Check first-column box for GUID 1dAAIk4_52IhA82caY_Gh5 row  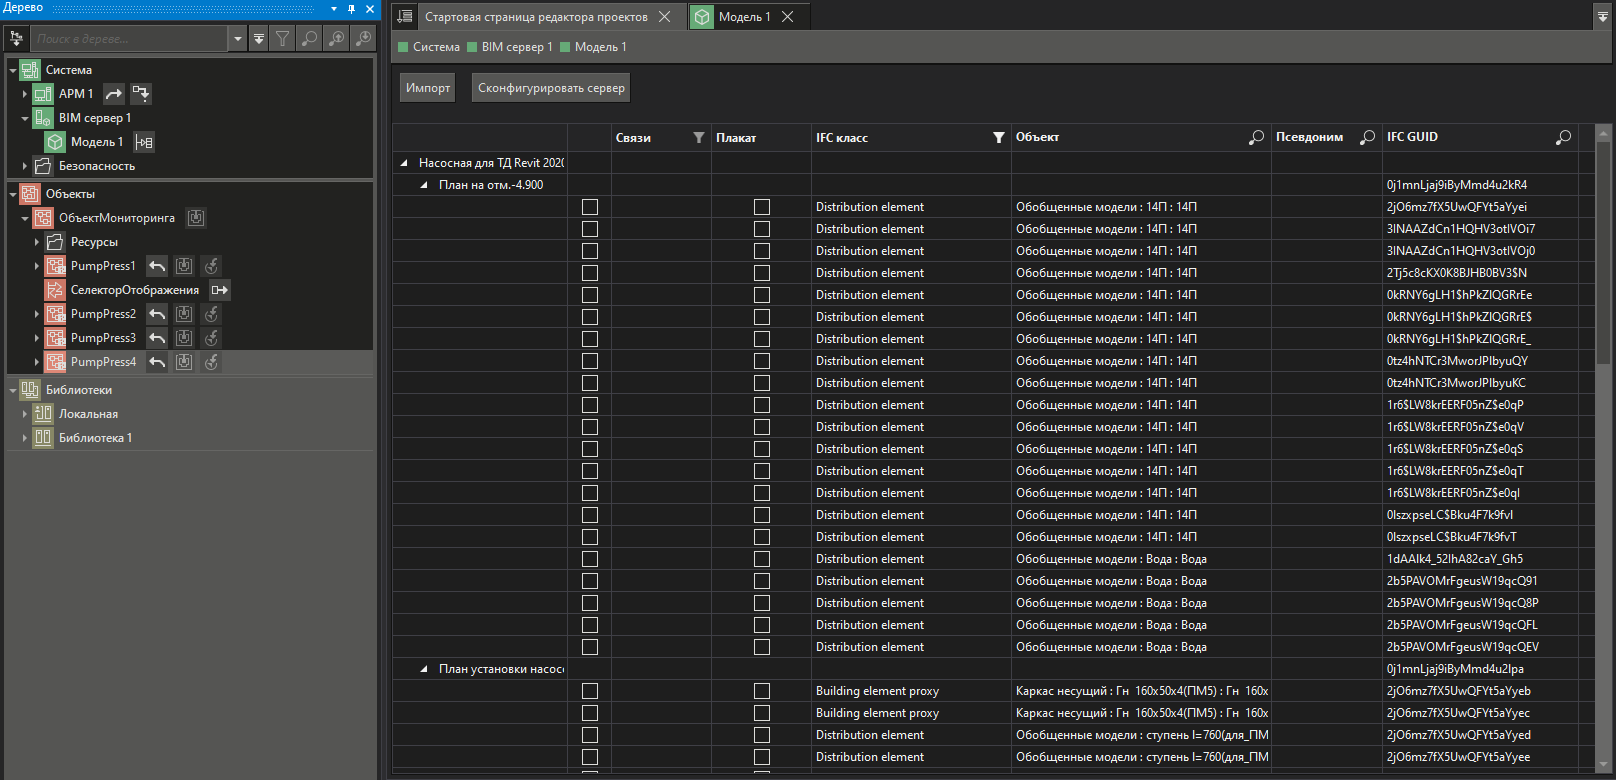pyautogui.click(x=590, y=559)
